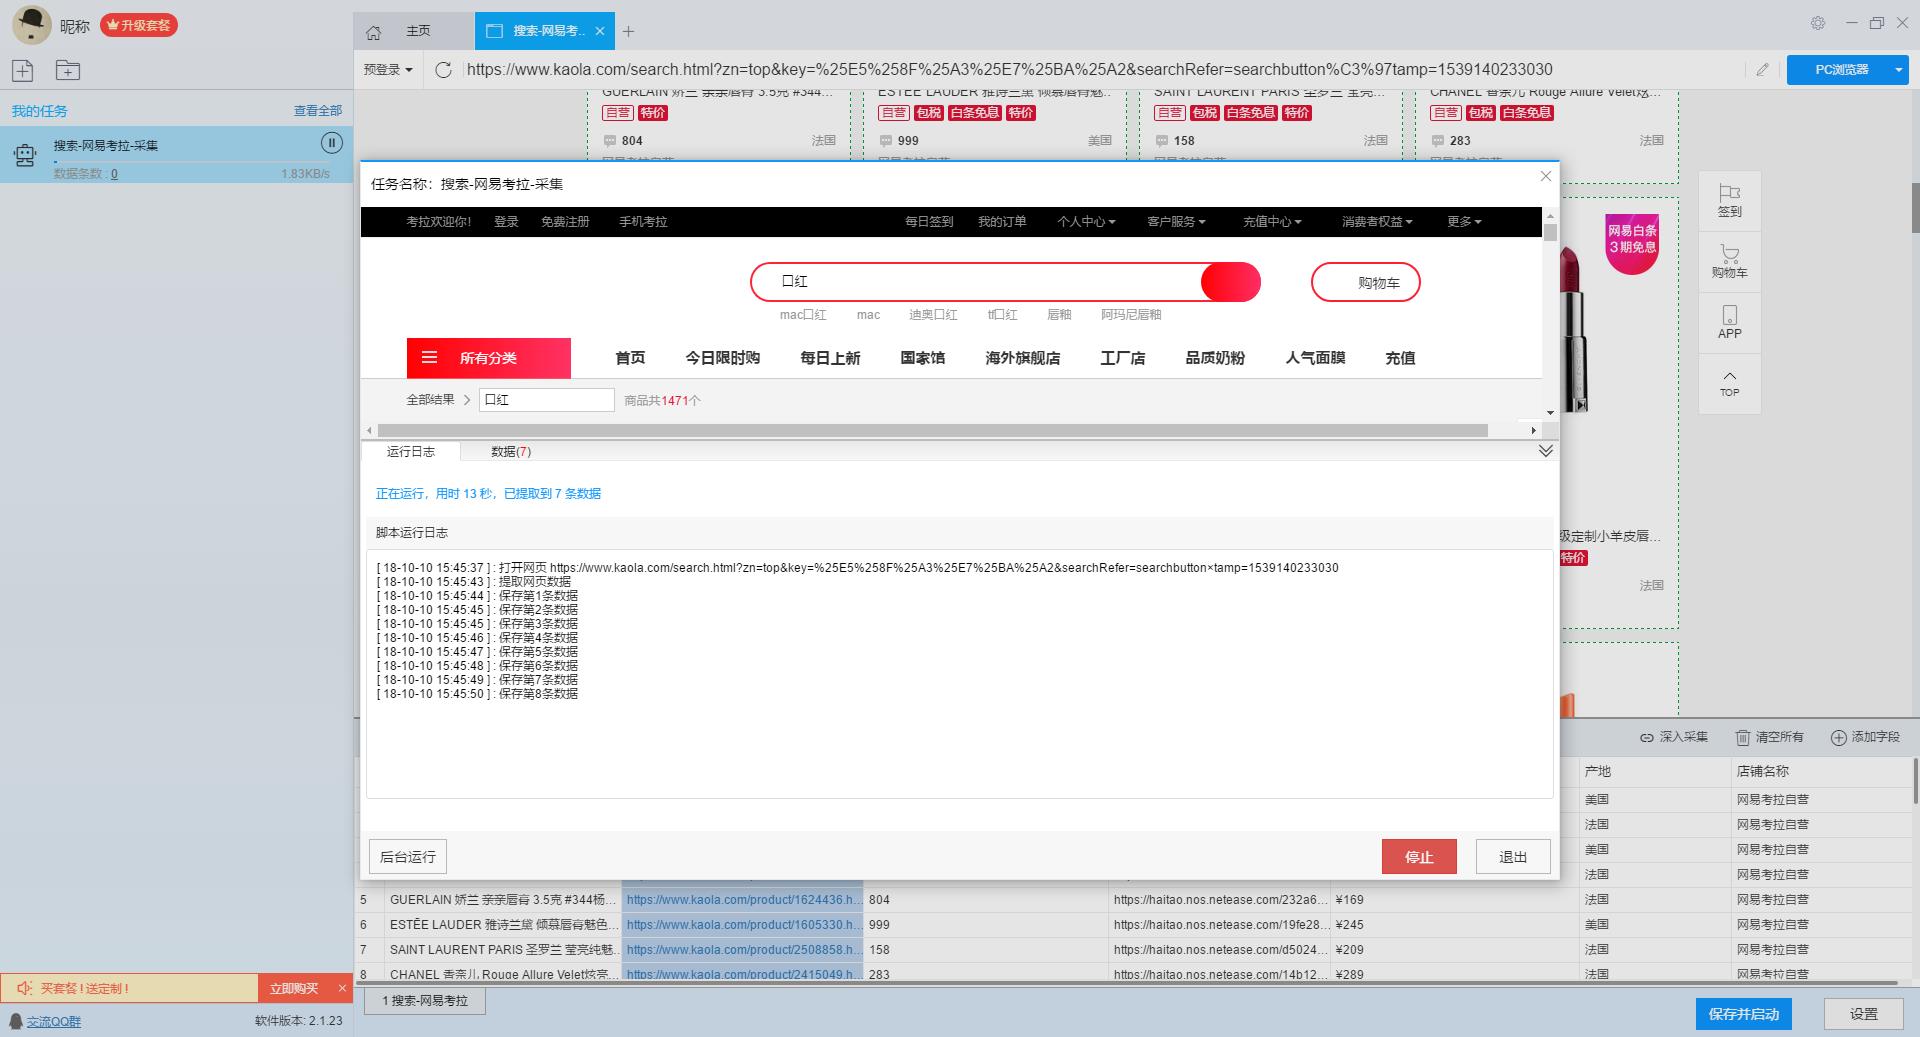The width and height of the screenshot is (1920, 1037).
Task: Open the settings gear icon at top right
Action: (x=1818, y=23)
